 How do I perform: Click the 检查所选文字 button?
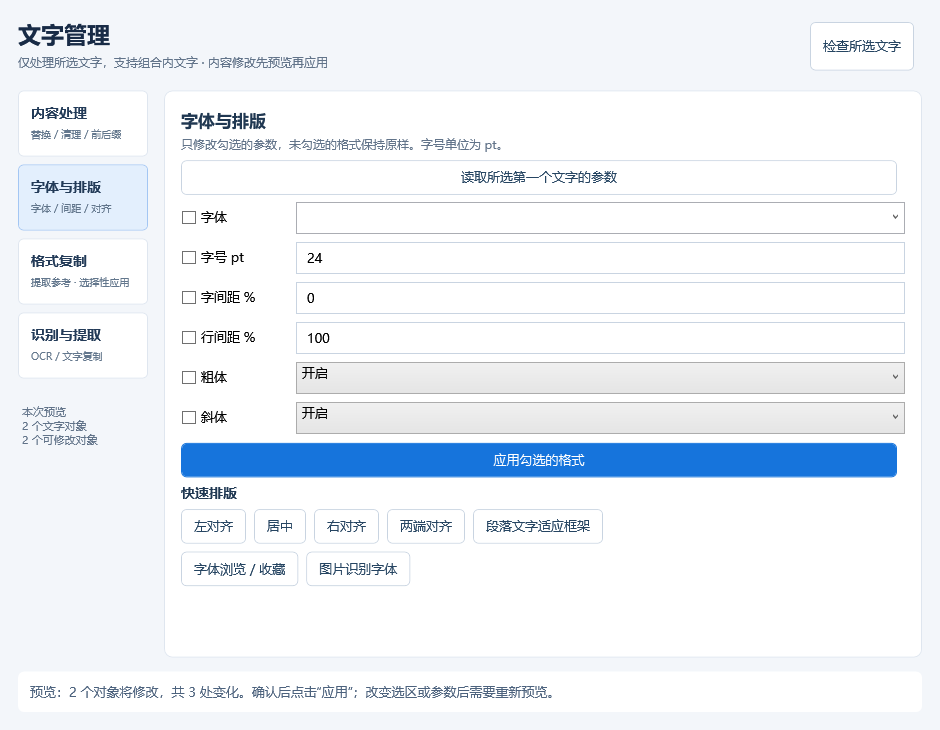[861, 46]
